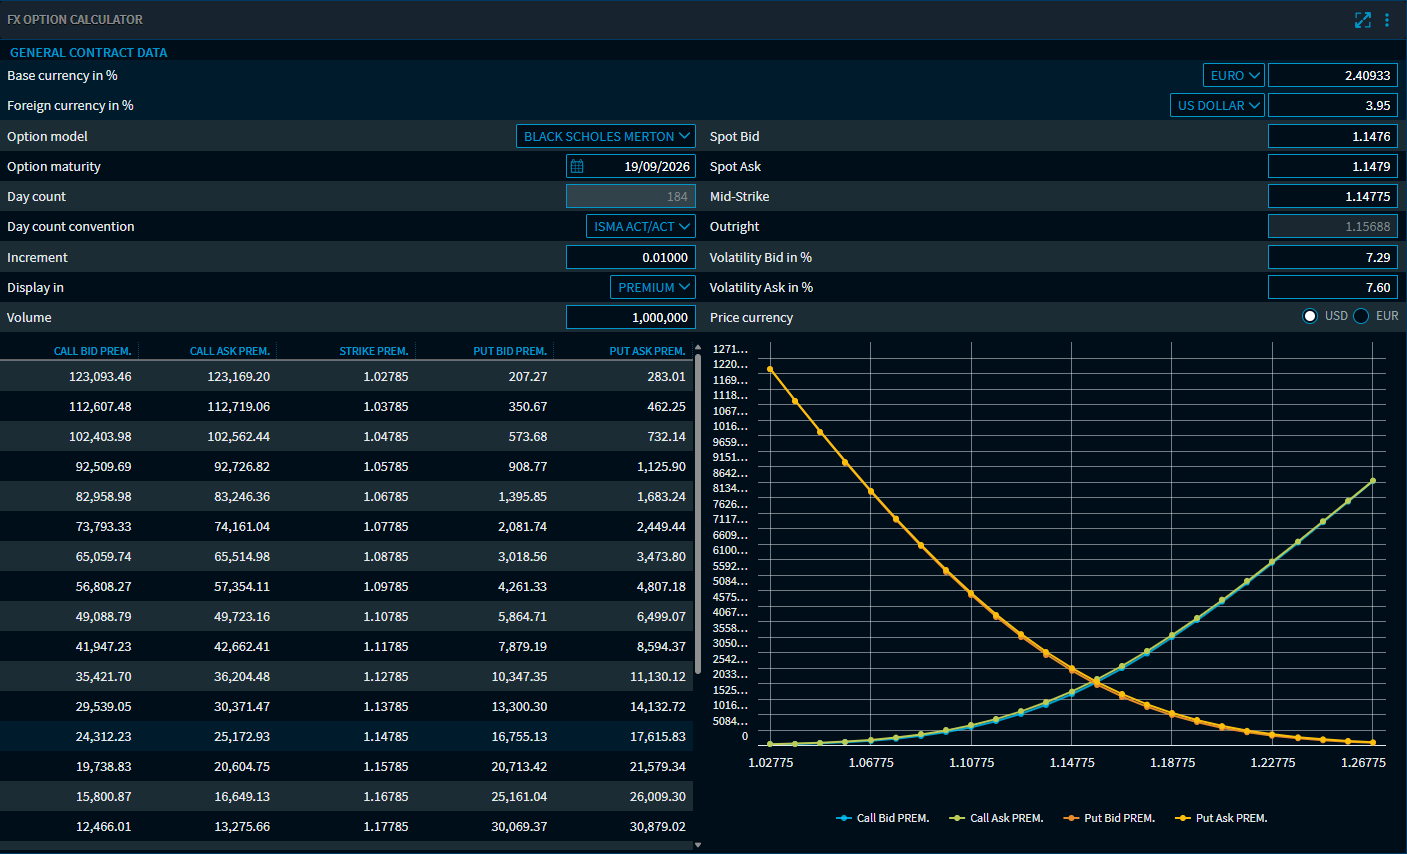1407x854 pixels.
Task: Open the EURO base currency dropdown
Action: pyautogui.click(x=1233, y=74)
